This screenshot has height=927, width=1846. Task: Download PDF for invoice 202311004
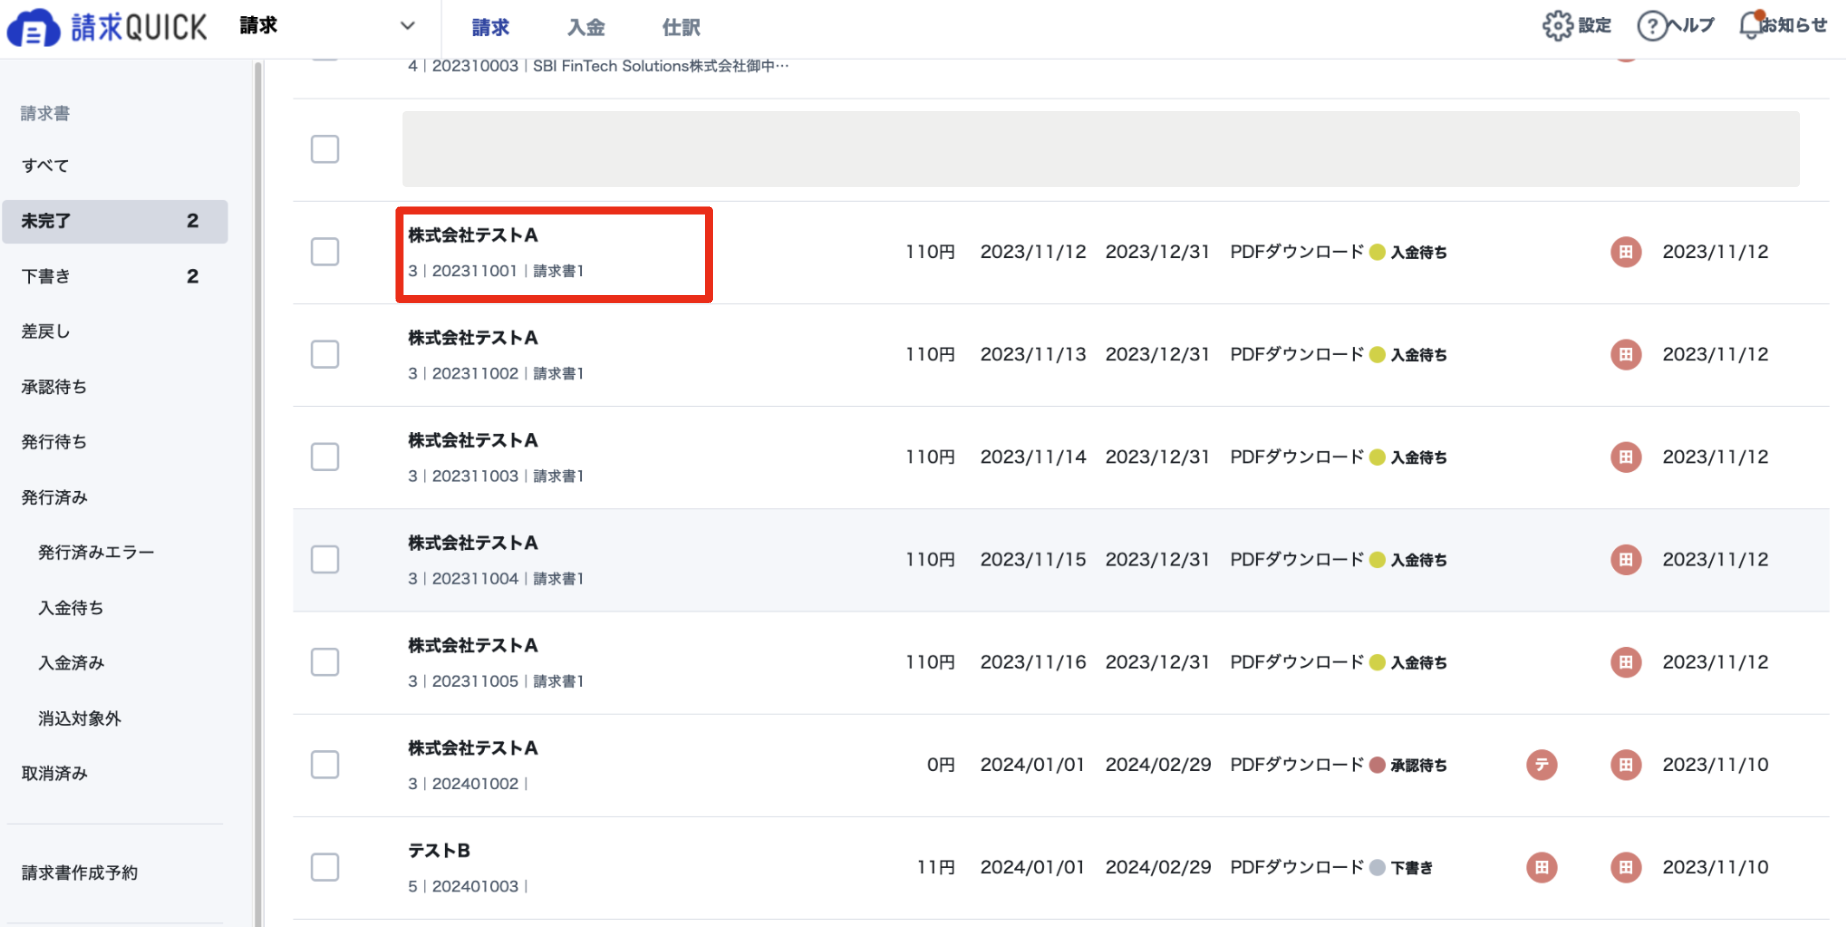1296,559
